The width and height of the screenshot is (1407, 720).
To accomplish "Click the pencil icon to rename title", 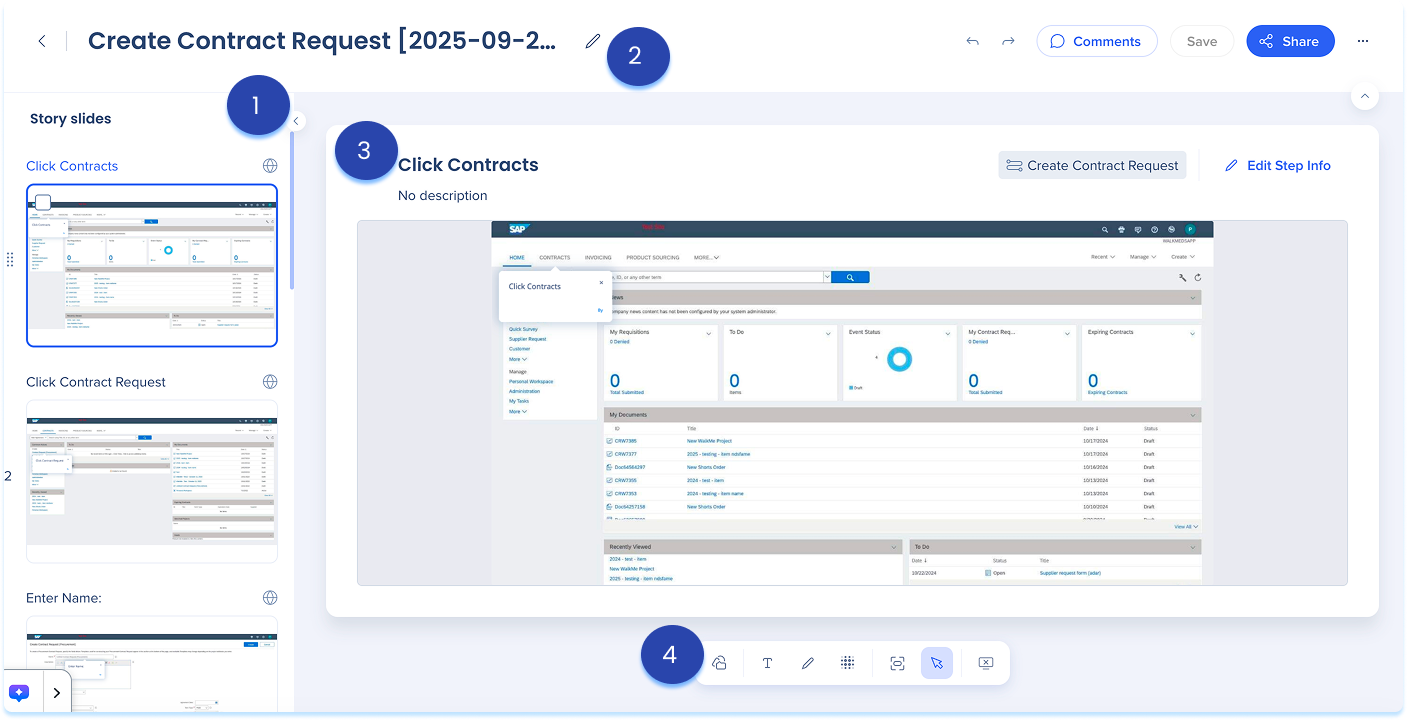I will point(593,41).
